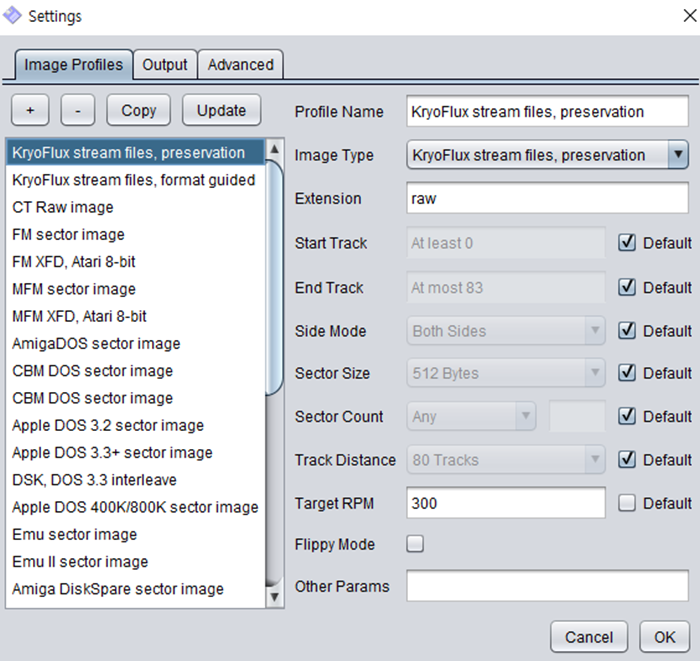Select 'MFM sector image' profile
700x661 pixels.
pyautogui.click(x=135, y=289)
